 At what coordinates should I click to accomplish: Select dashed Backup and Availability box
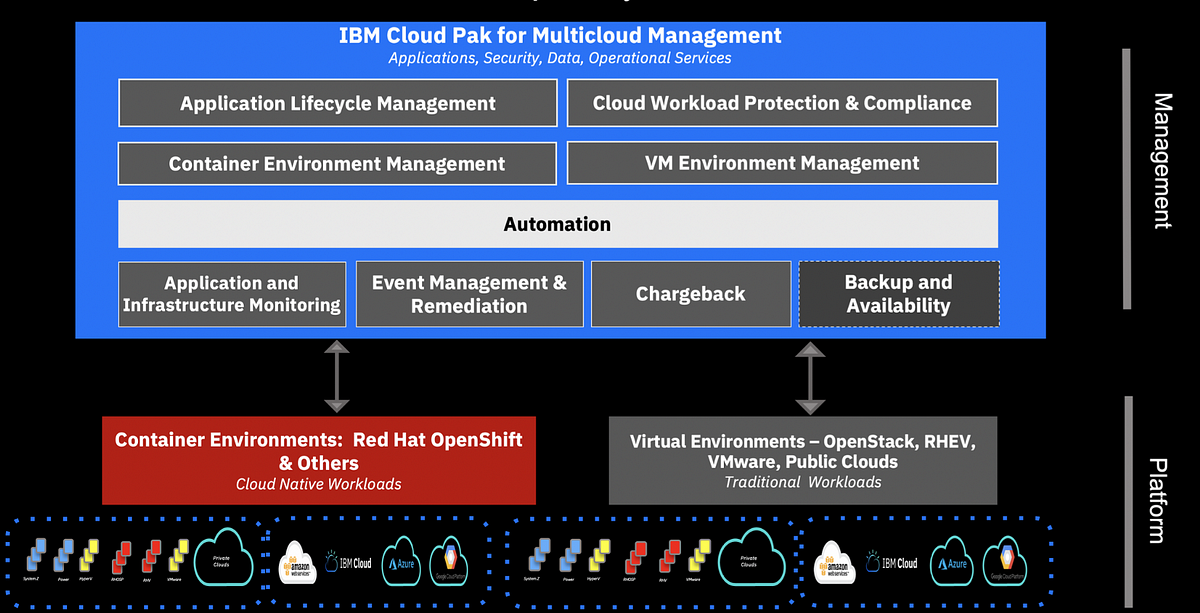pos(899,294)
